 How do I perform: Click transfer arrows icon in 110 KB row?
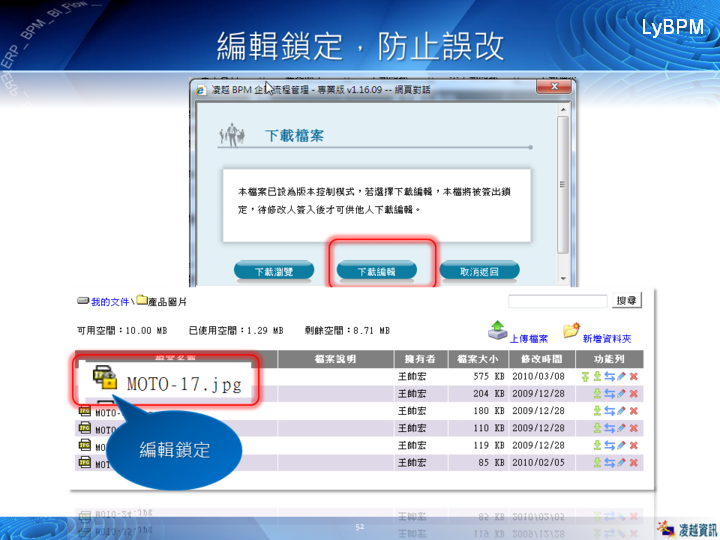point(609,428)
